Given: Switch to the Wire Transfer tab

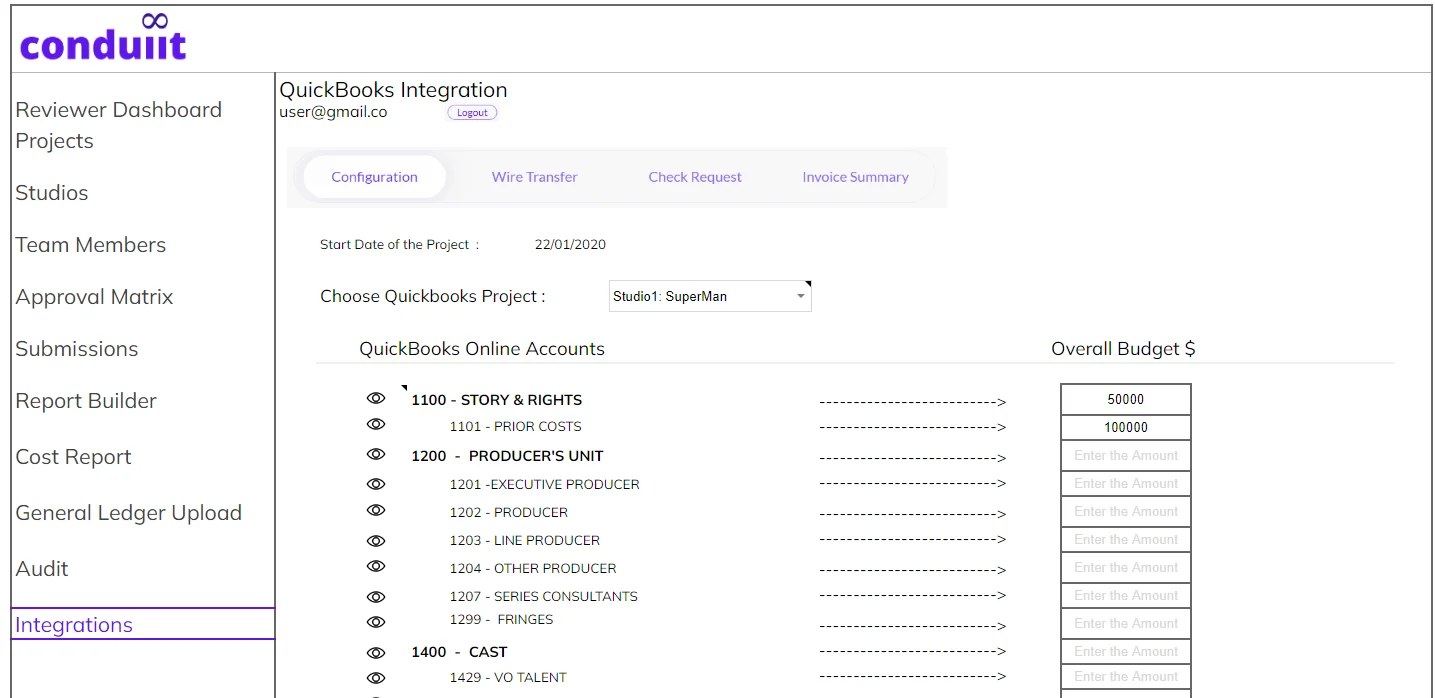Looking at the screenshot, I should [534, 176].
